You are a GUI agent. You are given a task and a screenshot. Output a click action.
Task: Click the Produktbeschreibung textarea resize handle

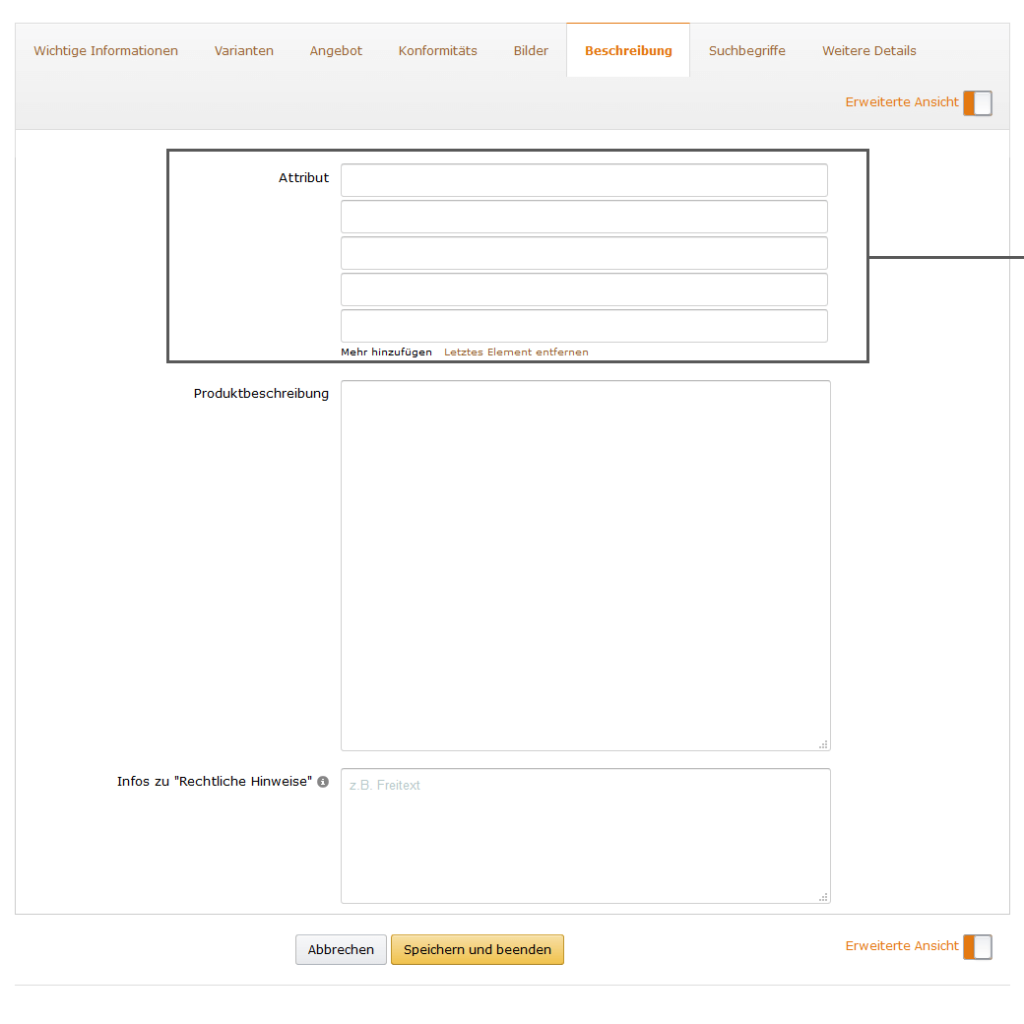pos(824,744)
